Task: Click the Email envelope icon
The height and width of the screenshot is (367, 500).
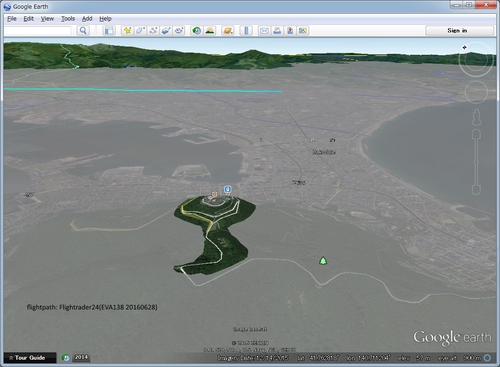Action: [264, 31]
